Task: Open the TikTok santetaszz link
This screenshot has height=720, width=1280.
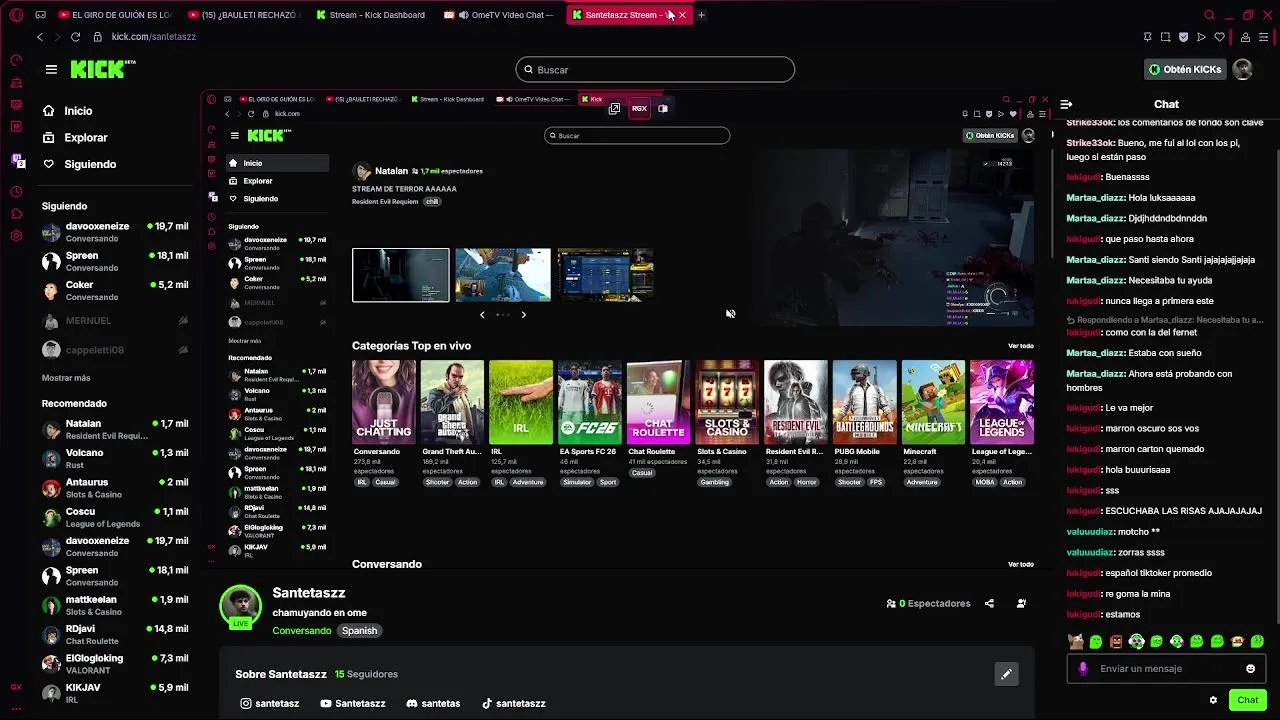Action: [514, 704]
